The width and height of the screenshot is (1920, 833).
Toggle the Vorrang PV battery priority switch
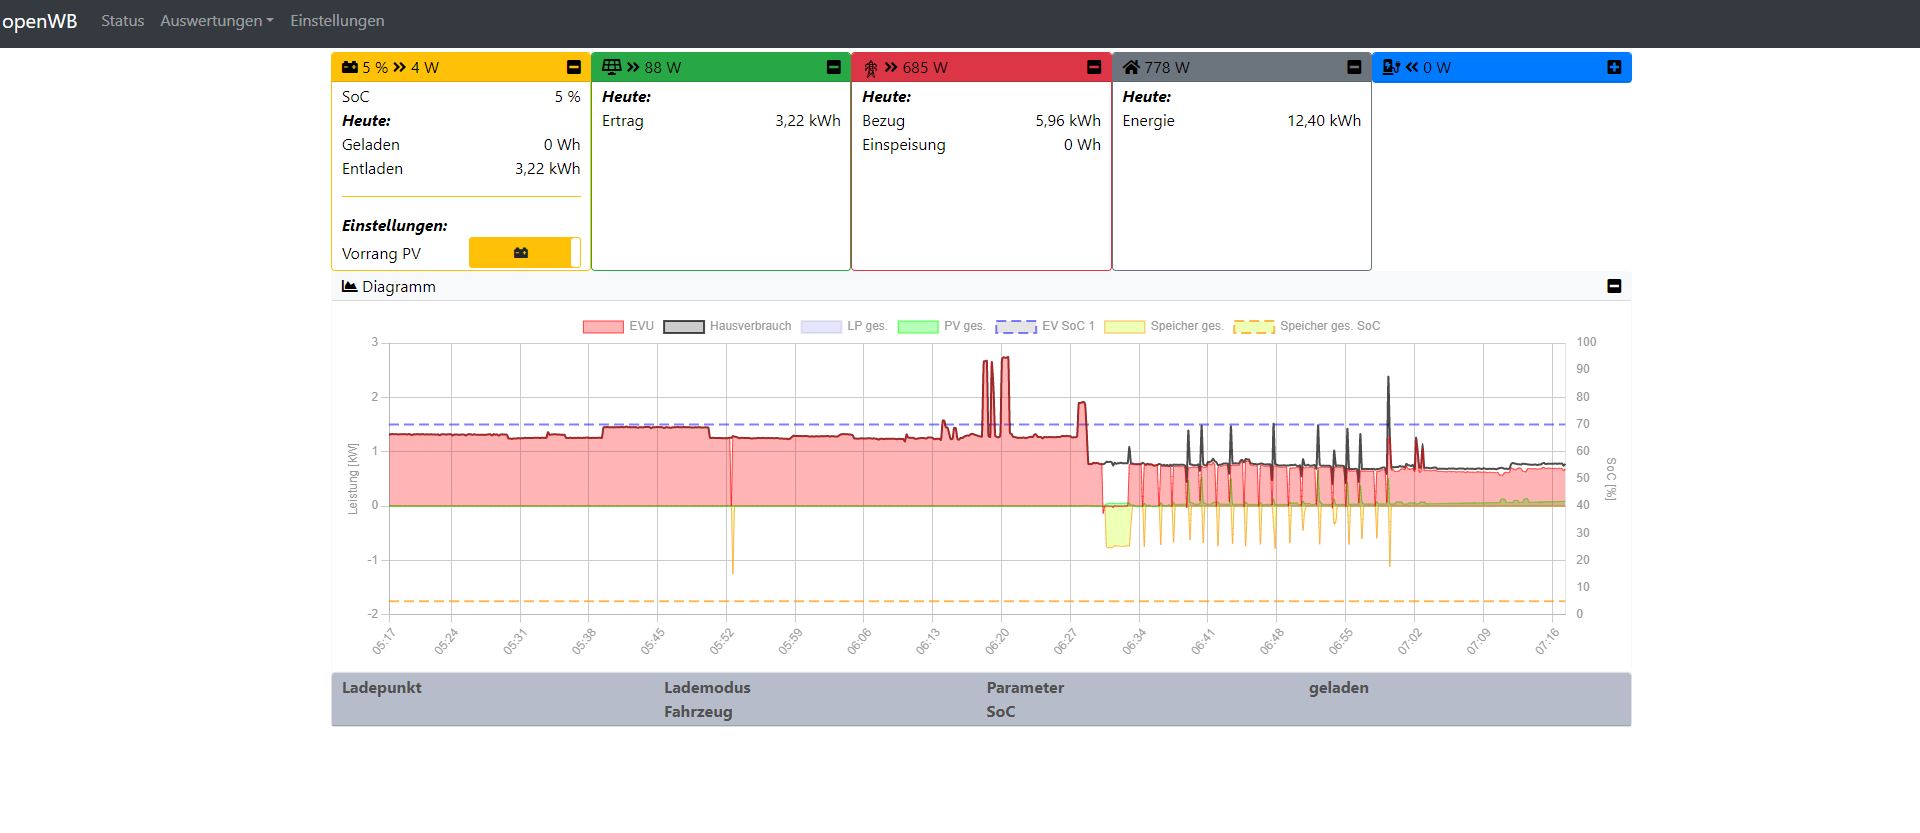pyautogui.click(x=524, y=253)
